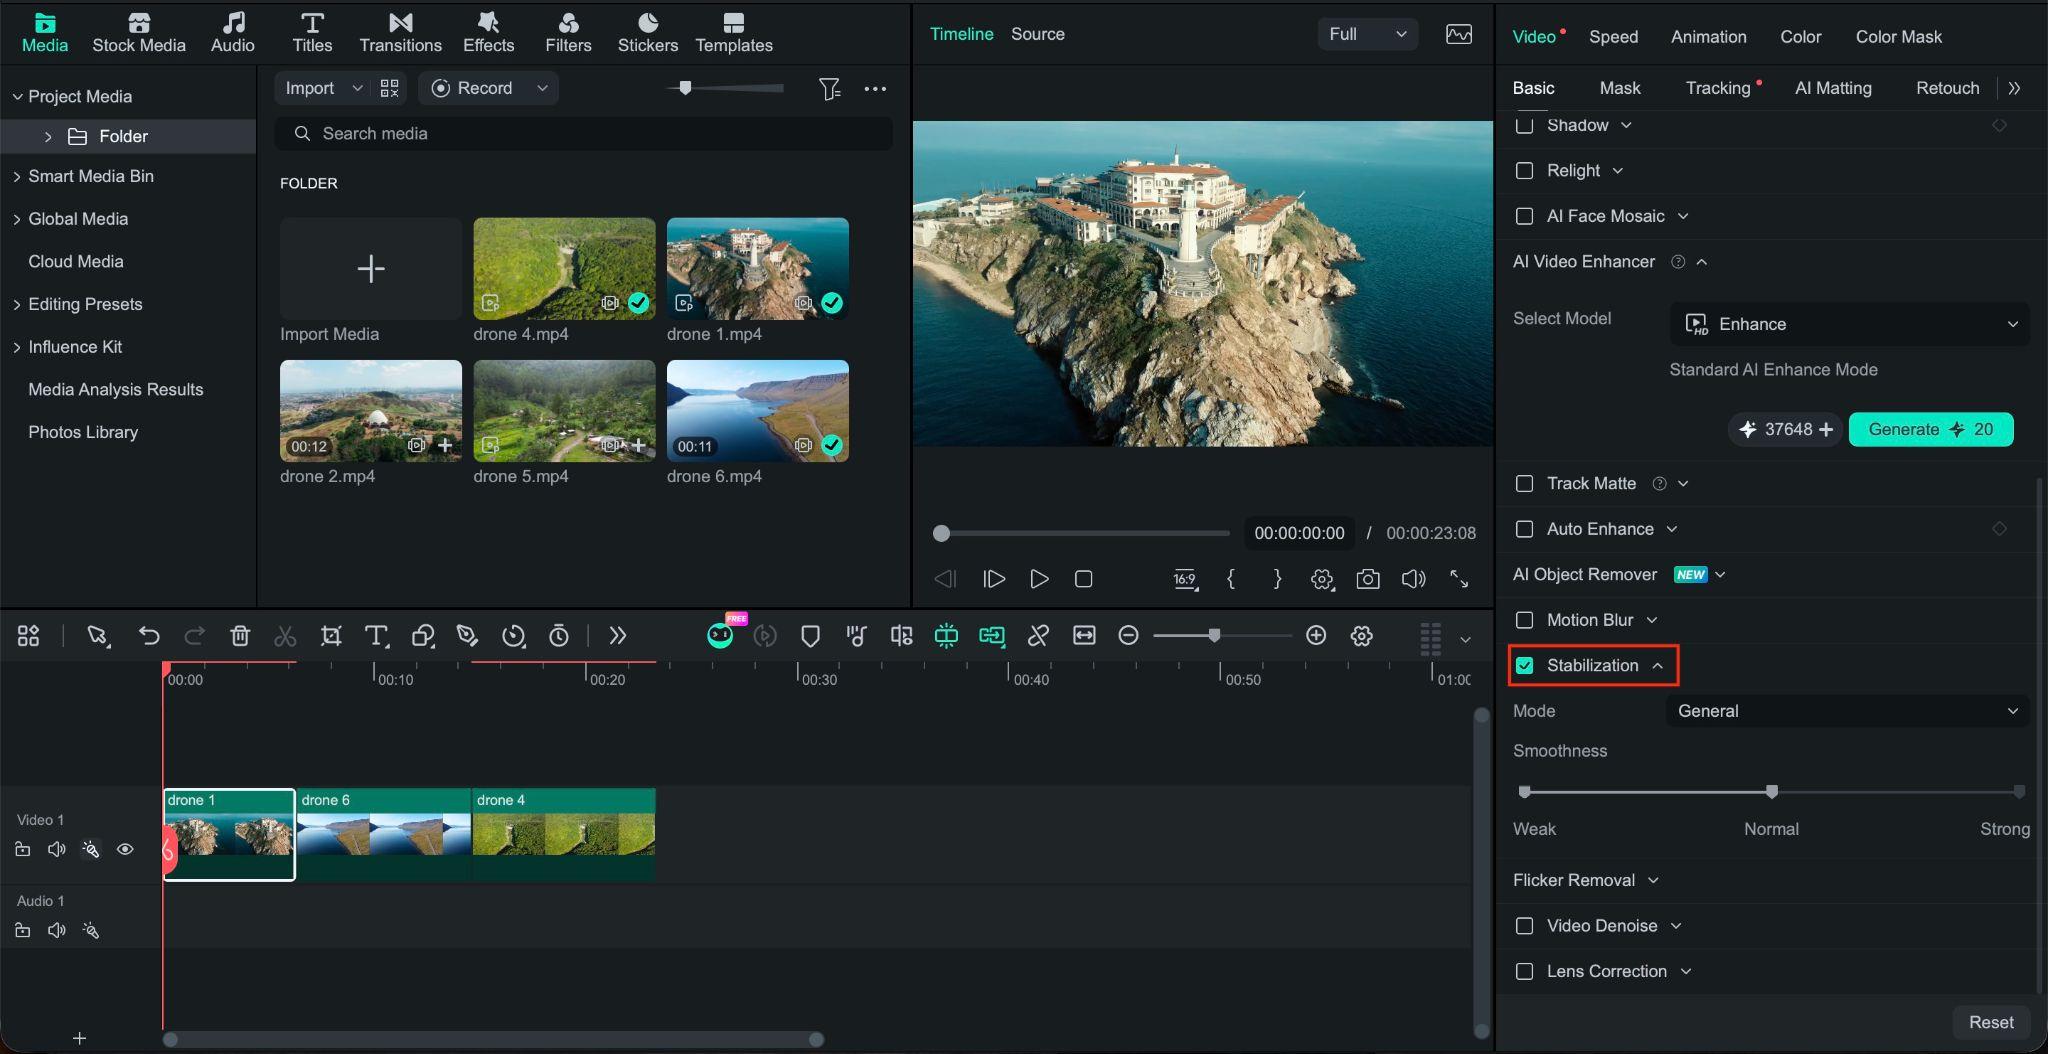Screen dimensions: 2048x1054
Task: Switch to the Animation tab
Action: (1708, 36)
